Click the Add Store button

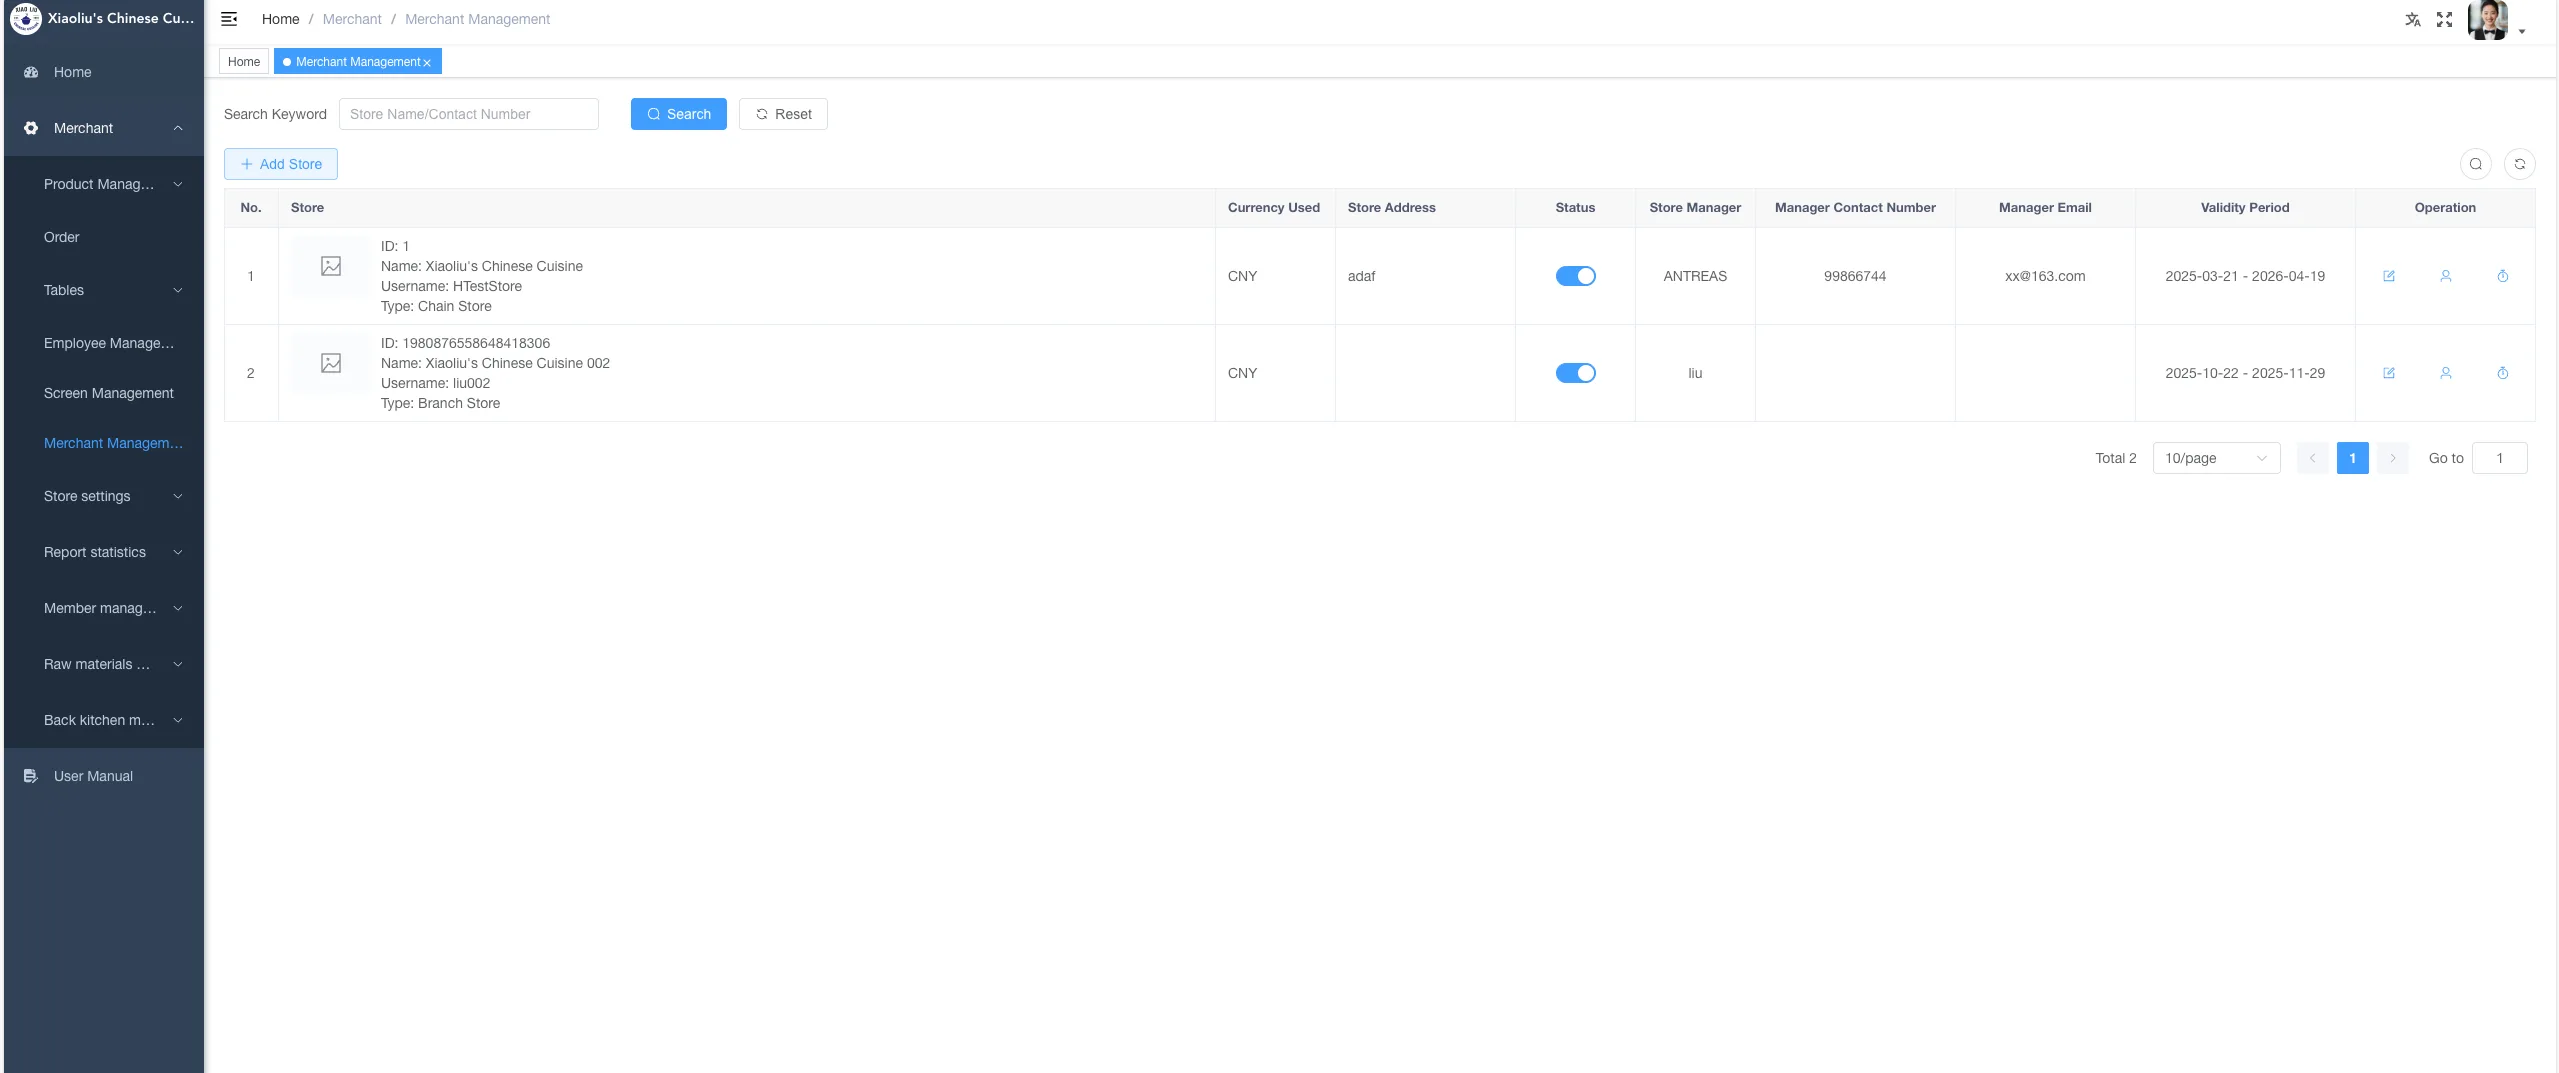tap(281, 164)
